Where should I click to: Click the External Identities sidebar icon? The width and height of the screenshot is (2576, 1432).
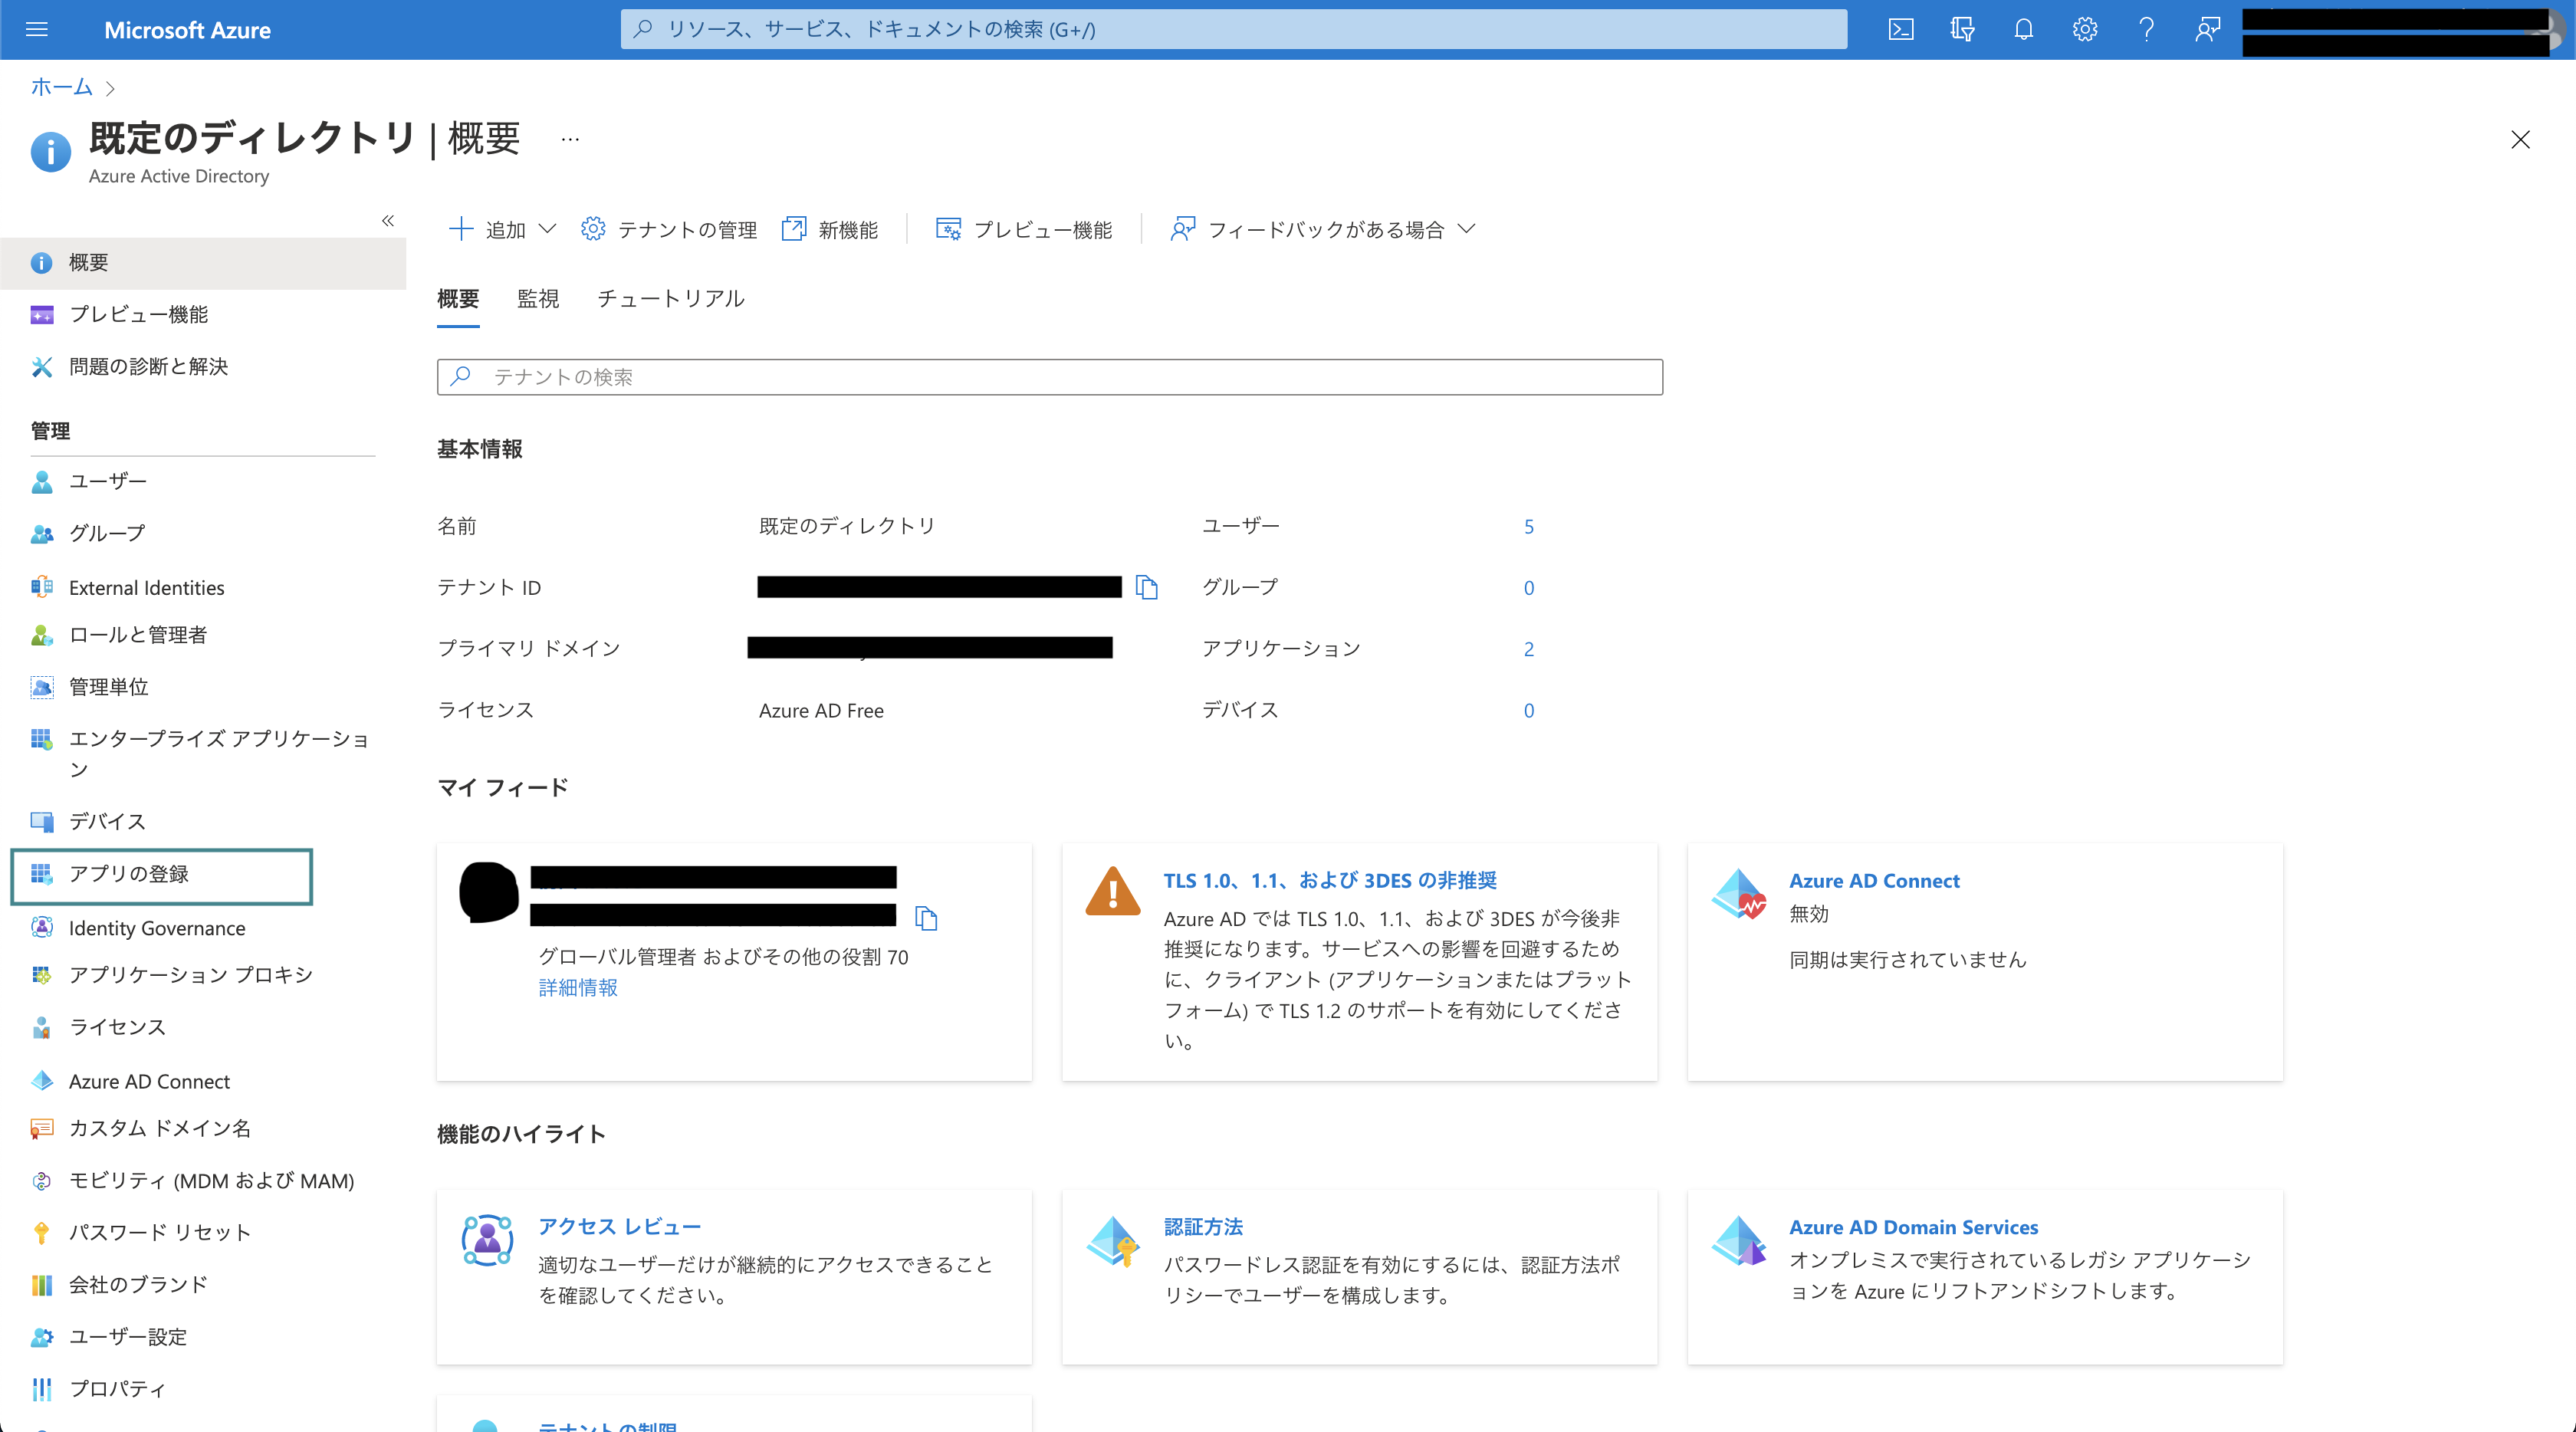(41, 588)
